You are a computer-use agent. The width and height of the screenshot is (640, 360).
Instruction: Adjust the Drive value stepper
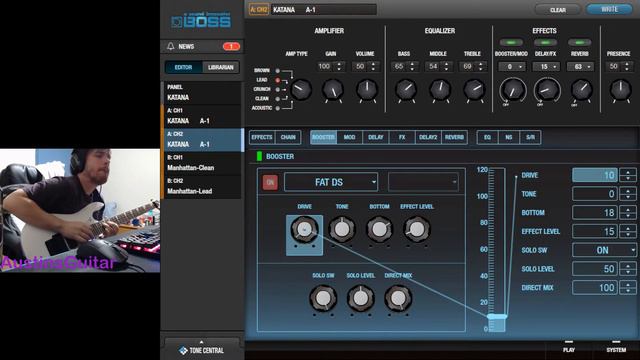click(628, 175)
